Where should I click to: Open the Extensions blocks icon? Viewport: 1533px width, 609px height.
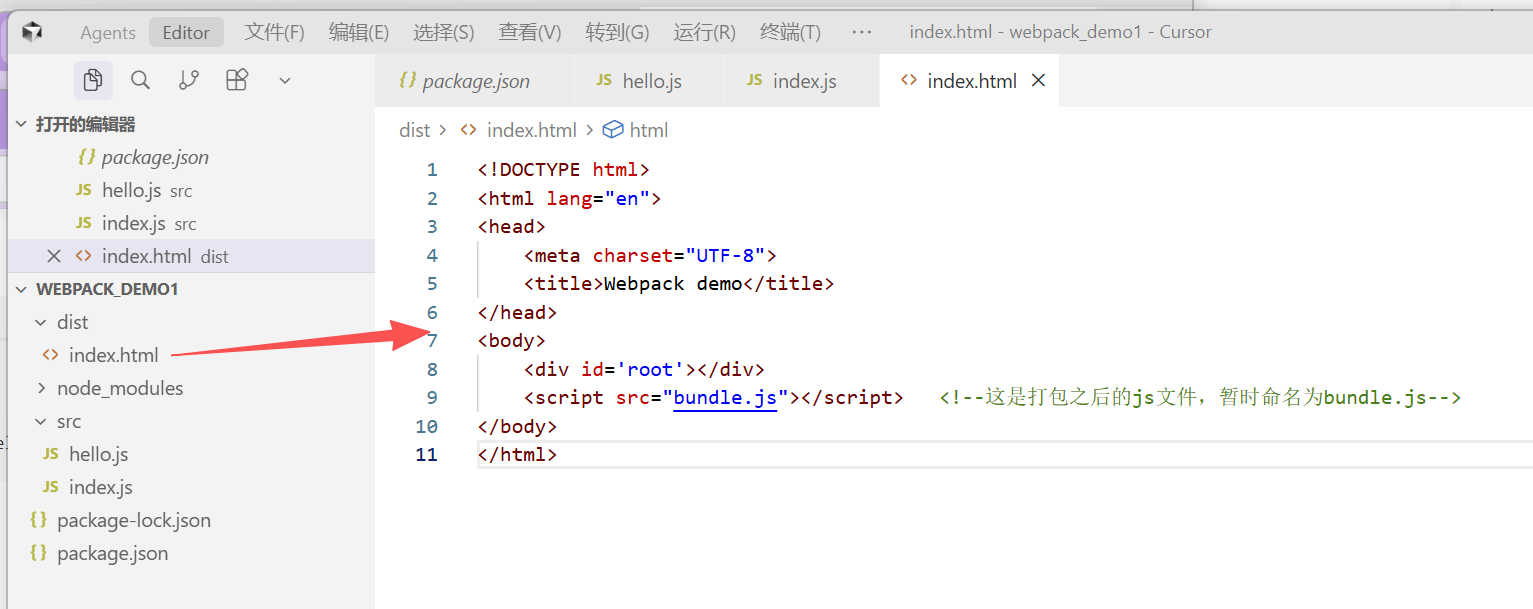point(237,80)
